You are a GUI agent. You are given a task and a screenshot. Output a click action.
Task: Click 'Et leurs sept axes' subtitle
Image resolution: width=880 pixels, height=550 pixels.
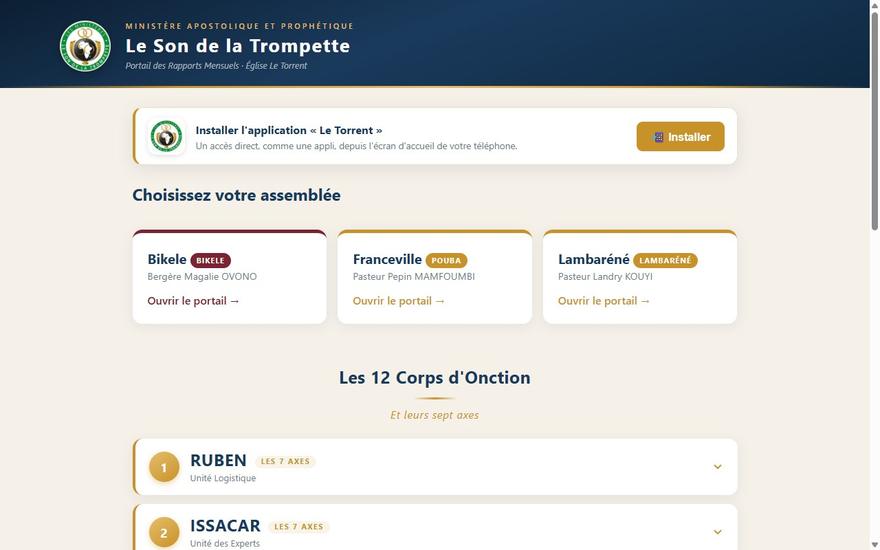pos(434,415)
